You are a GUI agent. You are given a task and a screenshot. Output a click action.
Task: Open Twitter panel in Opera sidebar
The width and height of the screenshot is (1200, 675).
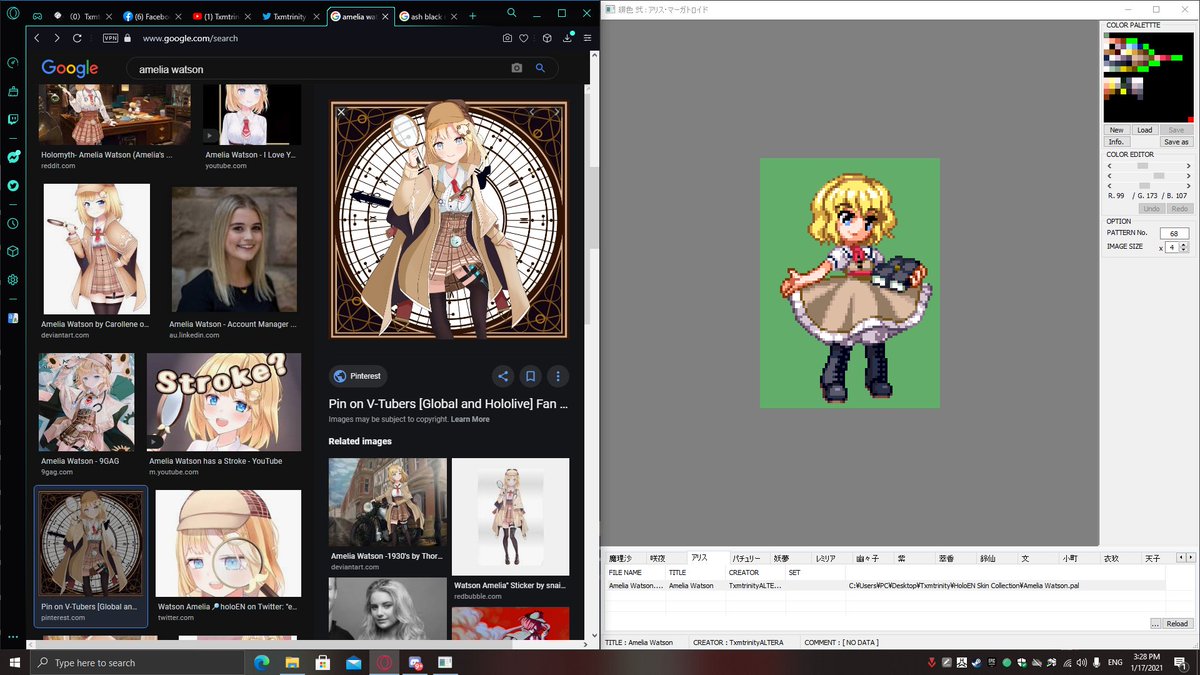click(13, 185)
